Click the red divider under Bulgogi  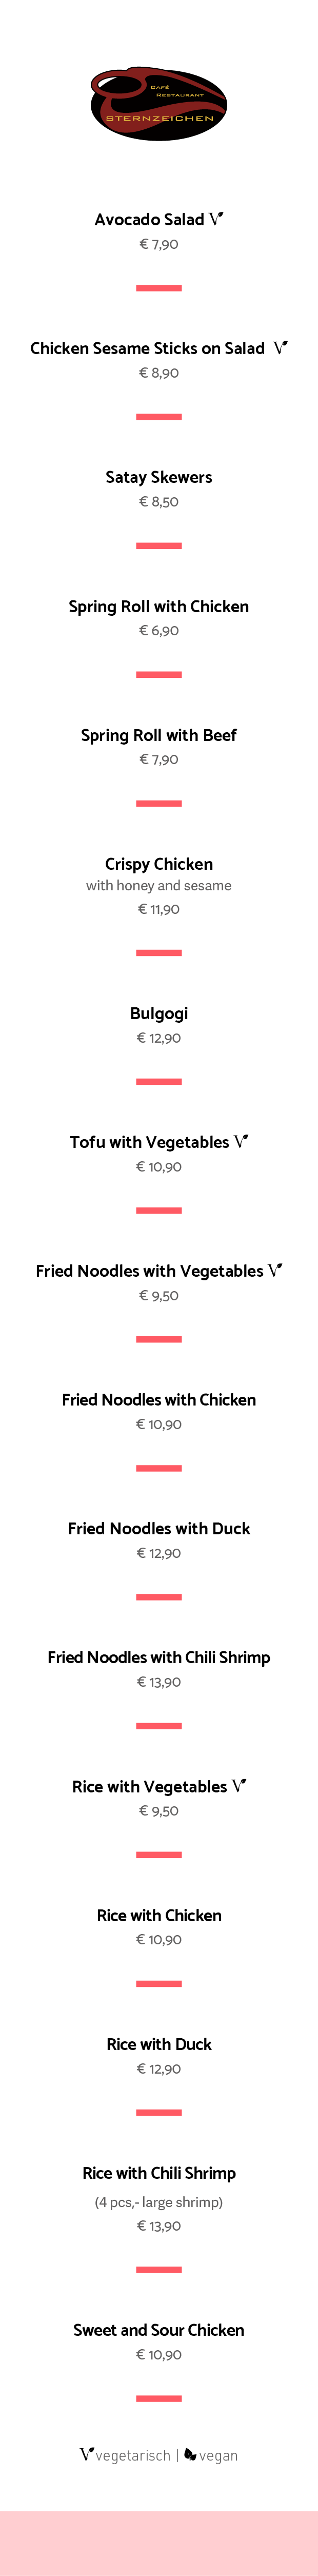point(159,1081)
